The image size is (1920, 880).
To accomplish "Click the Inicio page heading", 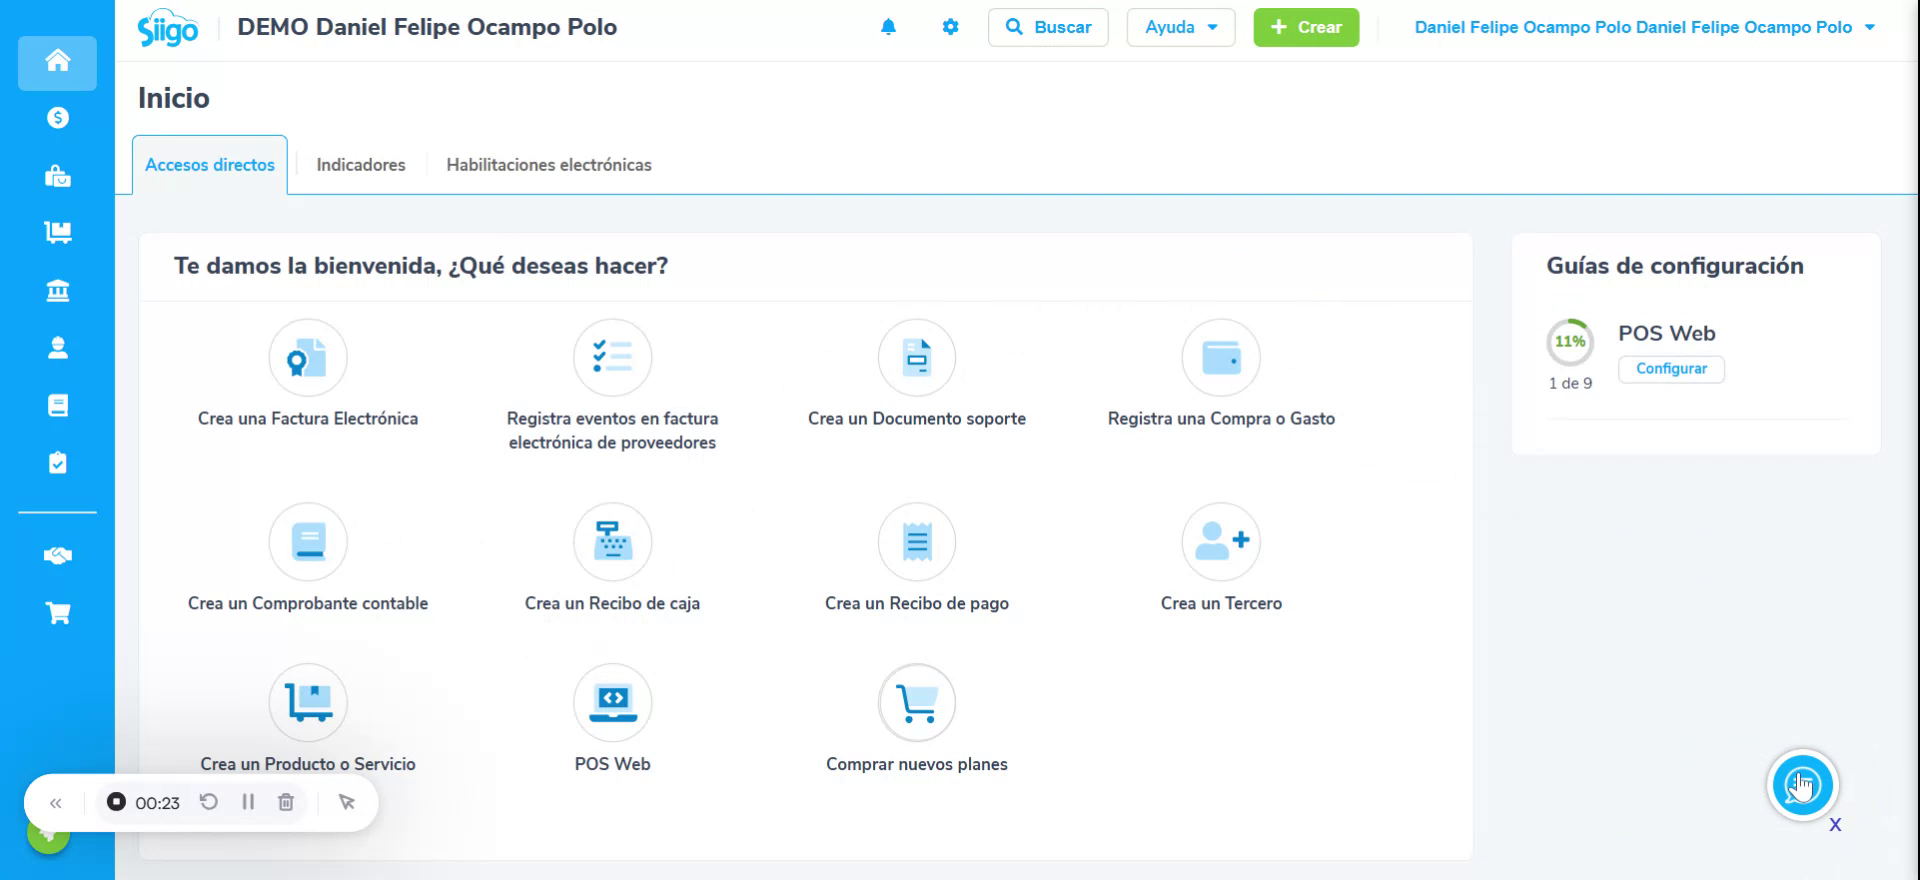I will (x=174, y=98).
